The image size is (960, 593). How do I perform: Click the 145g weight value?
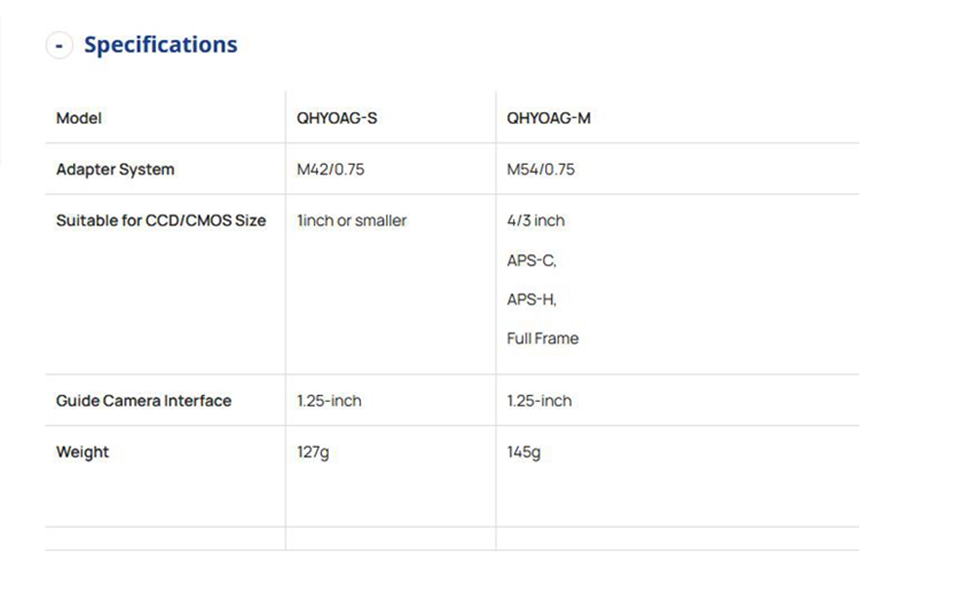coord(523,452)
